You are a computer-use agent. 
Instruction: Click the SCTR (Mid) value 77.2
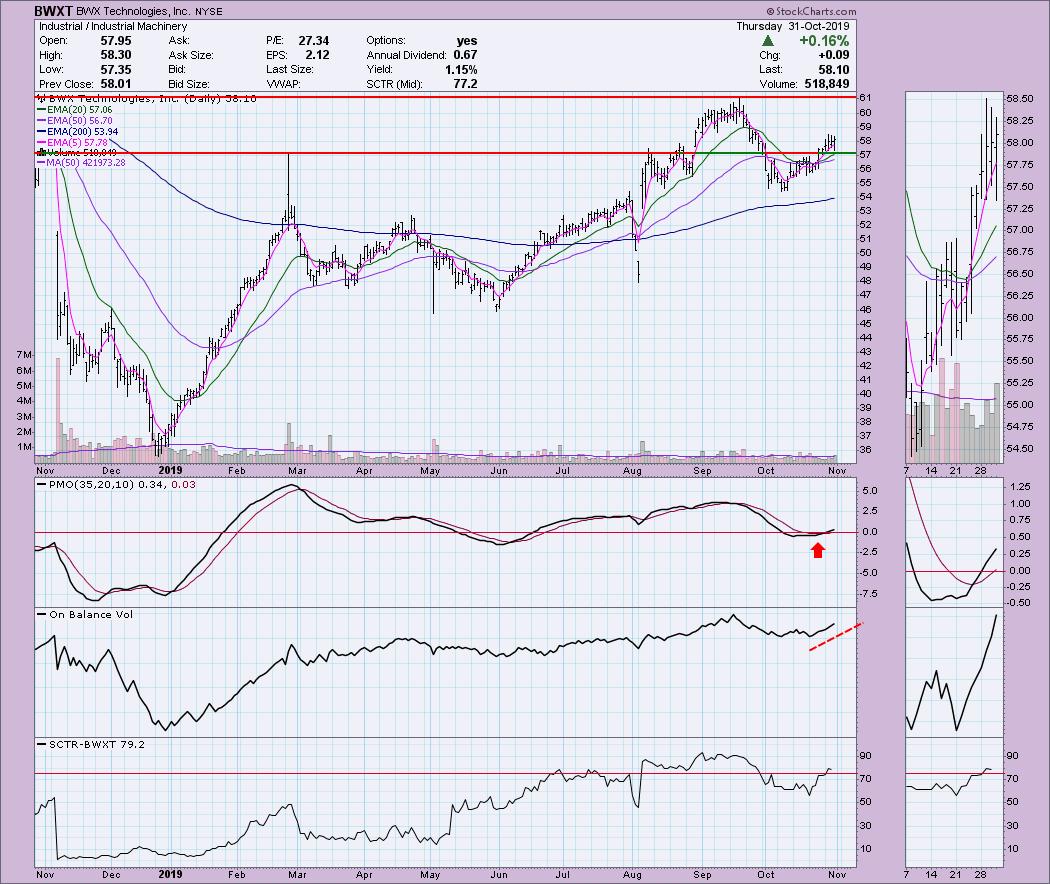click(x=465, y=84)
